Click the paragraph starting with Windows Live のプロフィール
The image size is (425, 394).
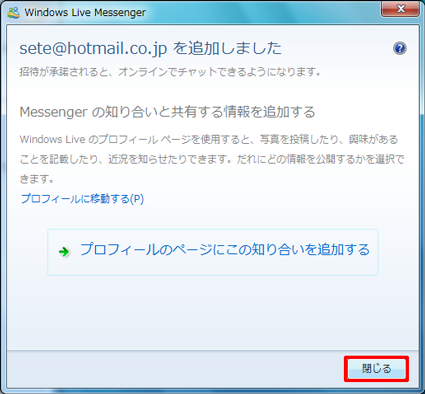(x=212, y=159)
